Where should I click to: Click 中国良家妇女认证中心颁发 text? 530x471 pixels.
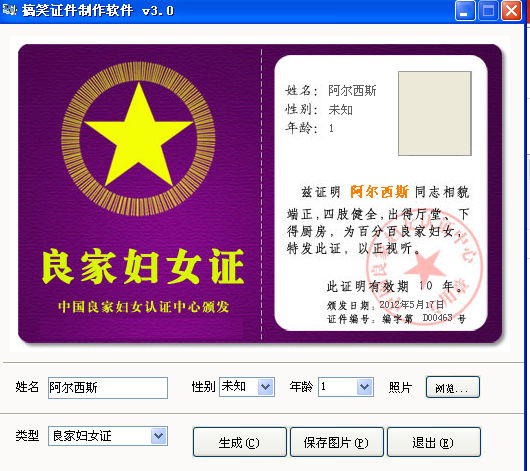[x=144, y=307]
